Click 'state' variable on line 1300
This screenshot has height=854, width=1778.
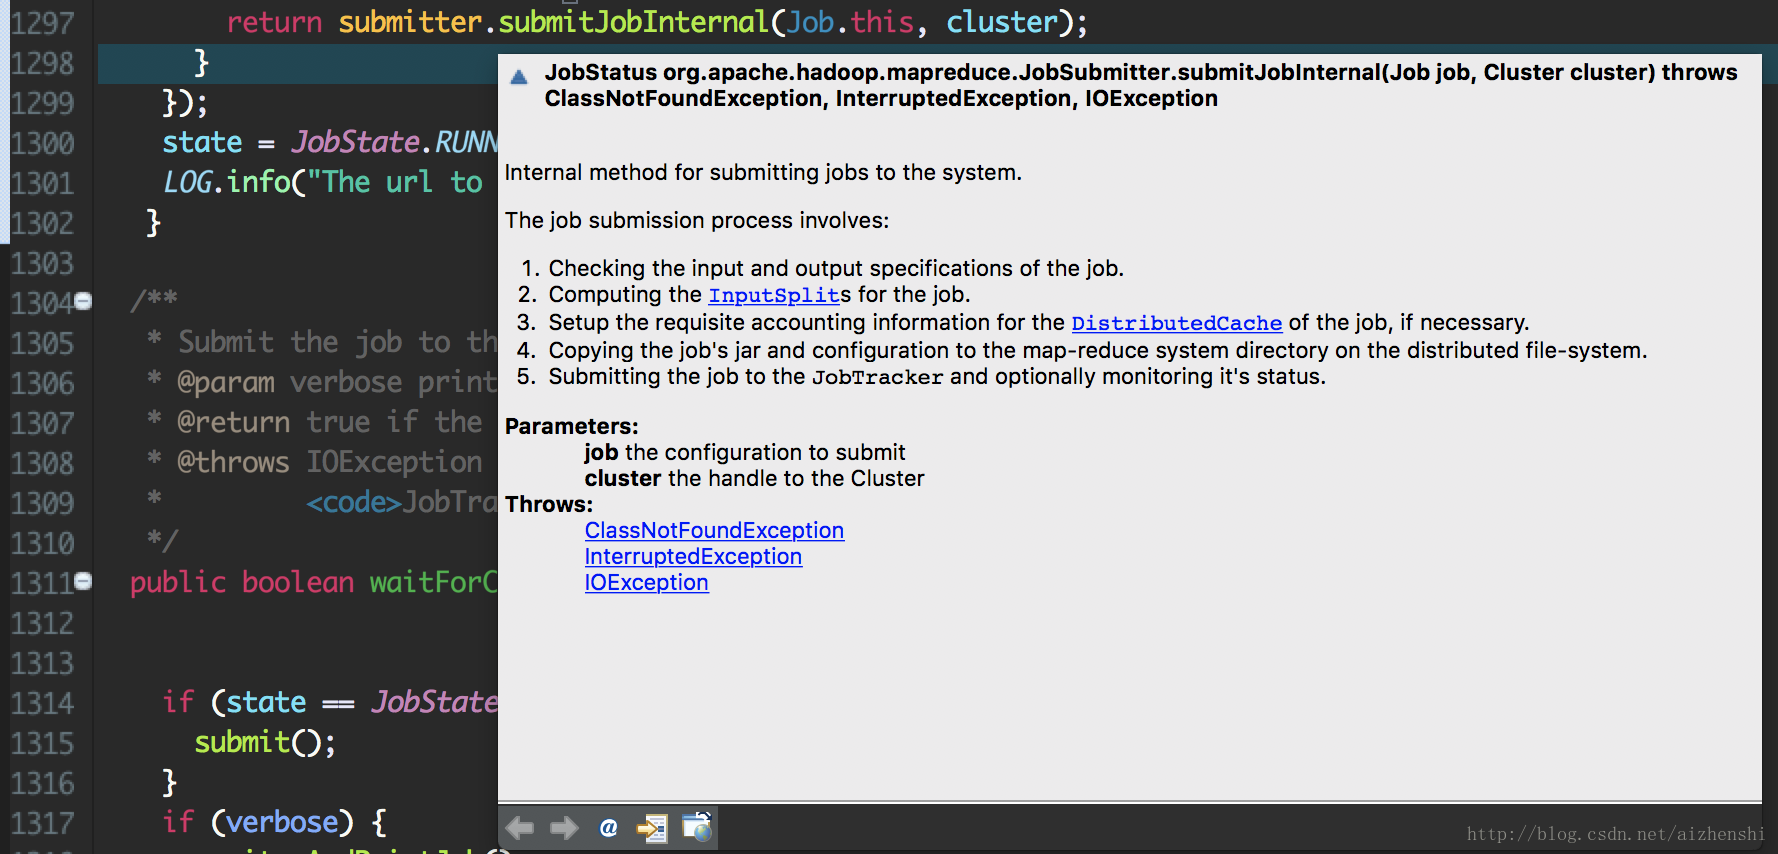click(x=202, y=142)
